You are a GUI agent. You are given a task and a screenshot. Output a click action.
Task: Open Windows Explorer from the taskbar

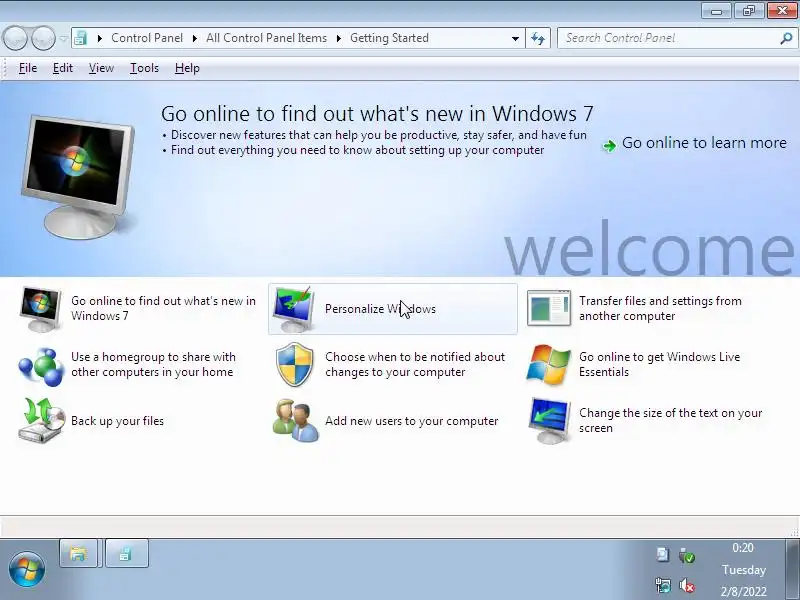[x=78, y=554]
